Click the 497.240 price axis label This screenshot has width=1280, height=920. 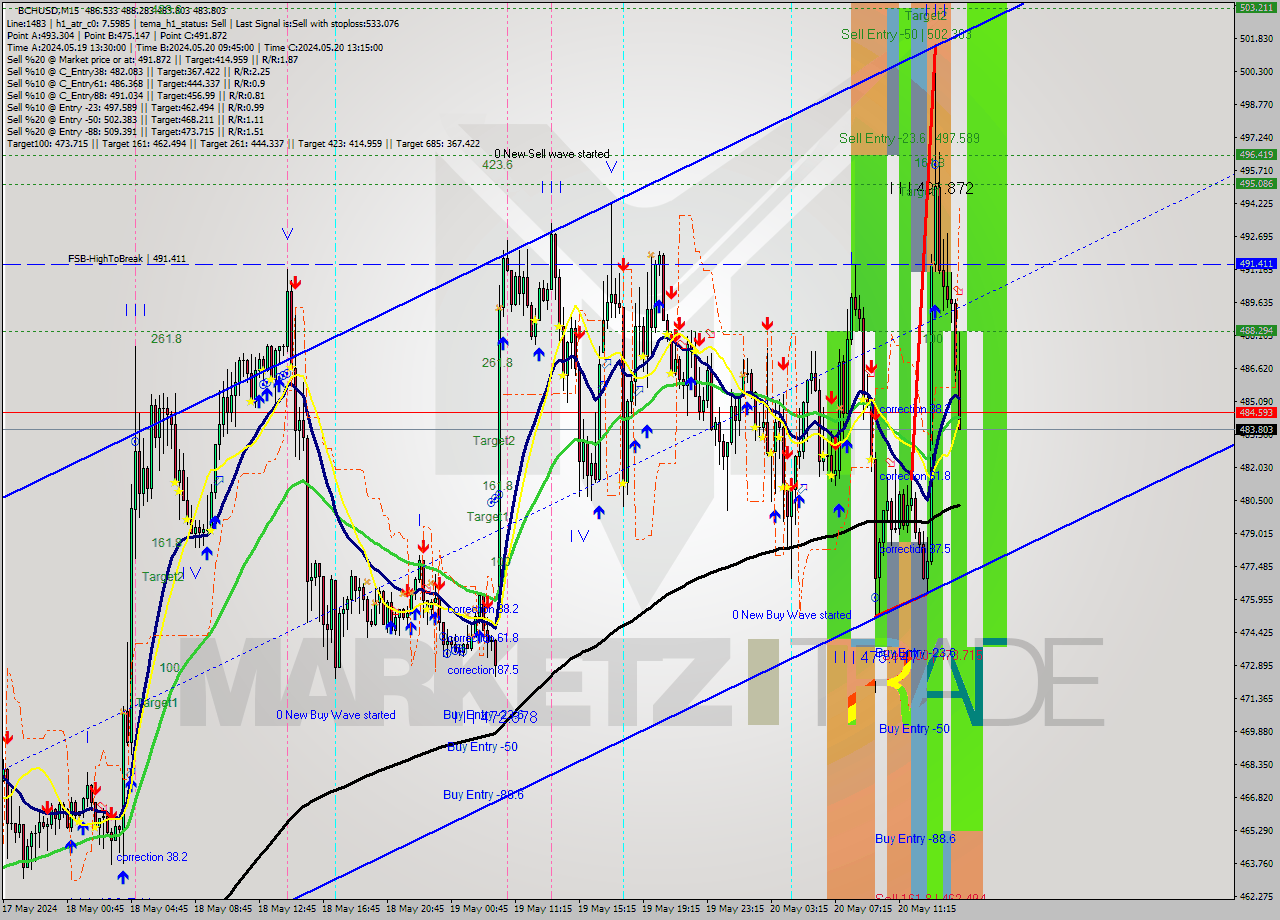click(1256, 138)
